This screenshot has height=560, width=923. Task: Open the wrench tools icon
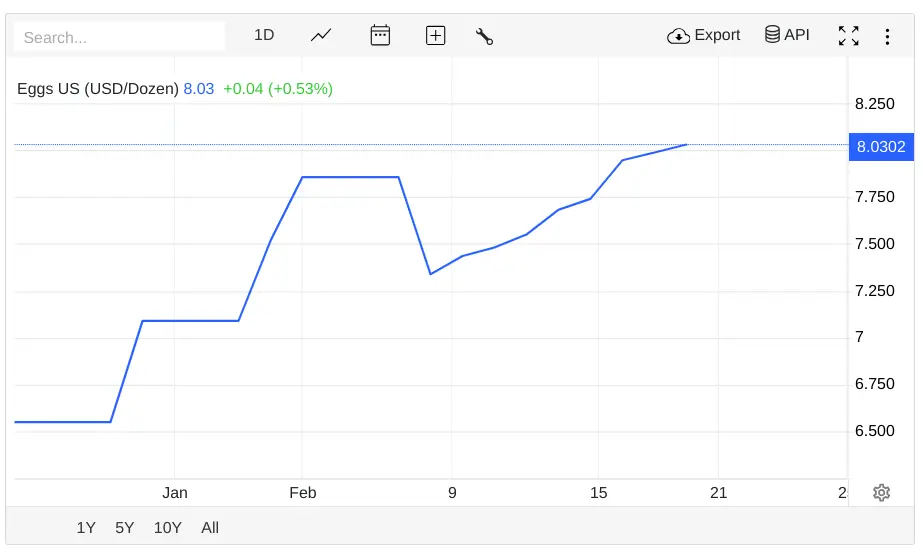(485, 36)
